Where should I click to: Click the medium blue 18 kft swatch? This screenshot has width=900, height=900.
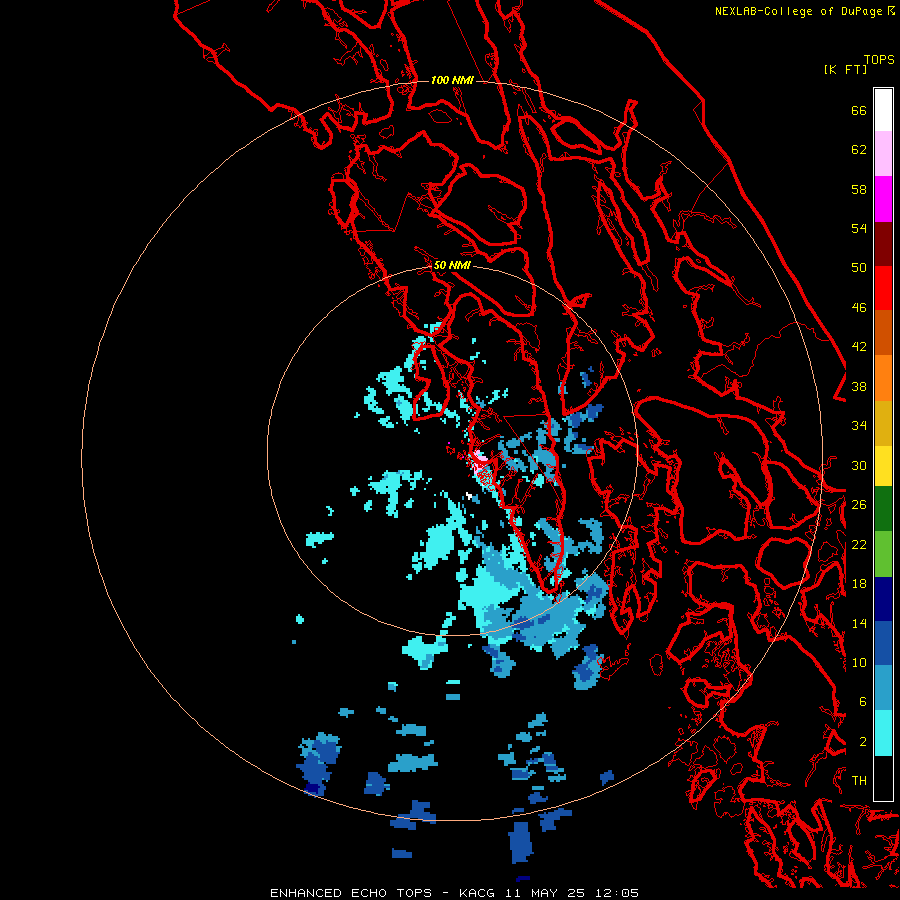pos(883,643)
